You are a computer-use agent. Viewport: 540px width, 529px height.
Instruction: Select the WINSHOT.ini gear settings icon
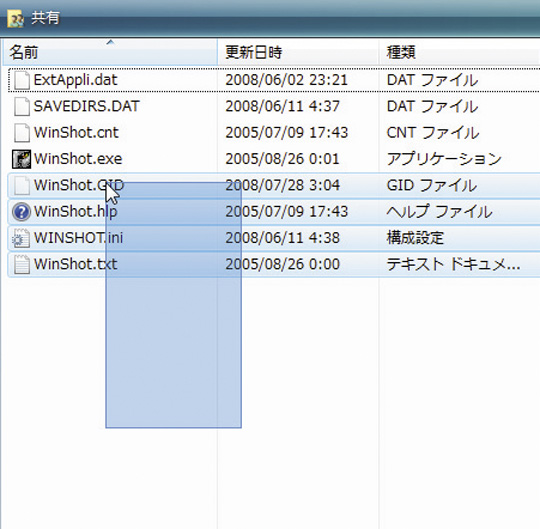pos(21,238)
